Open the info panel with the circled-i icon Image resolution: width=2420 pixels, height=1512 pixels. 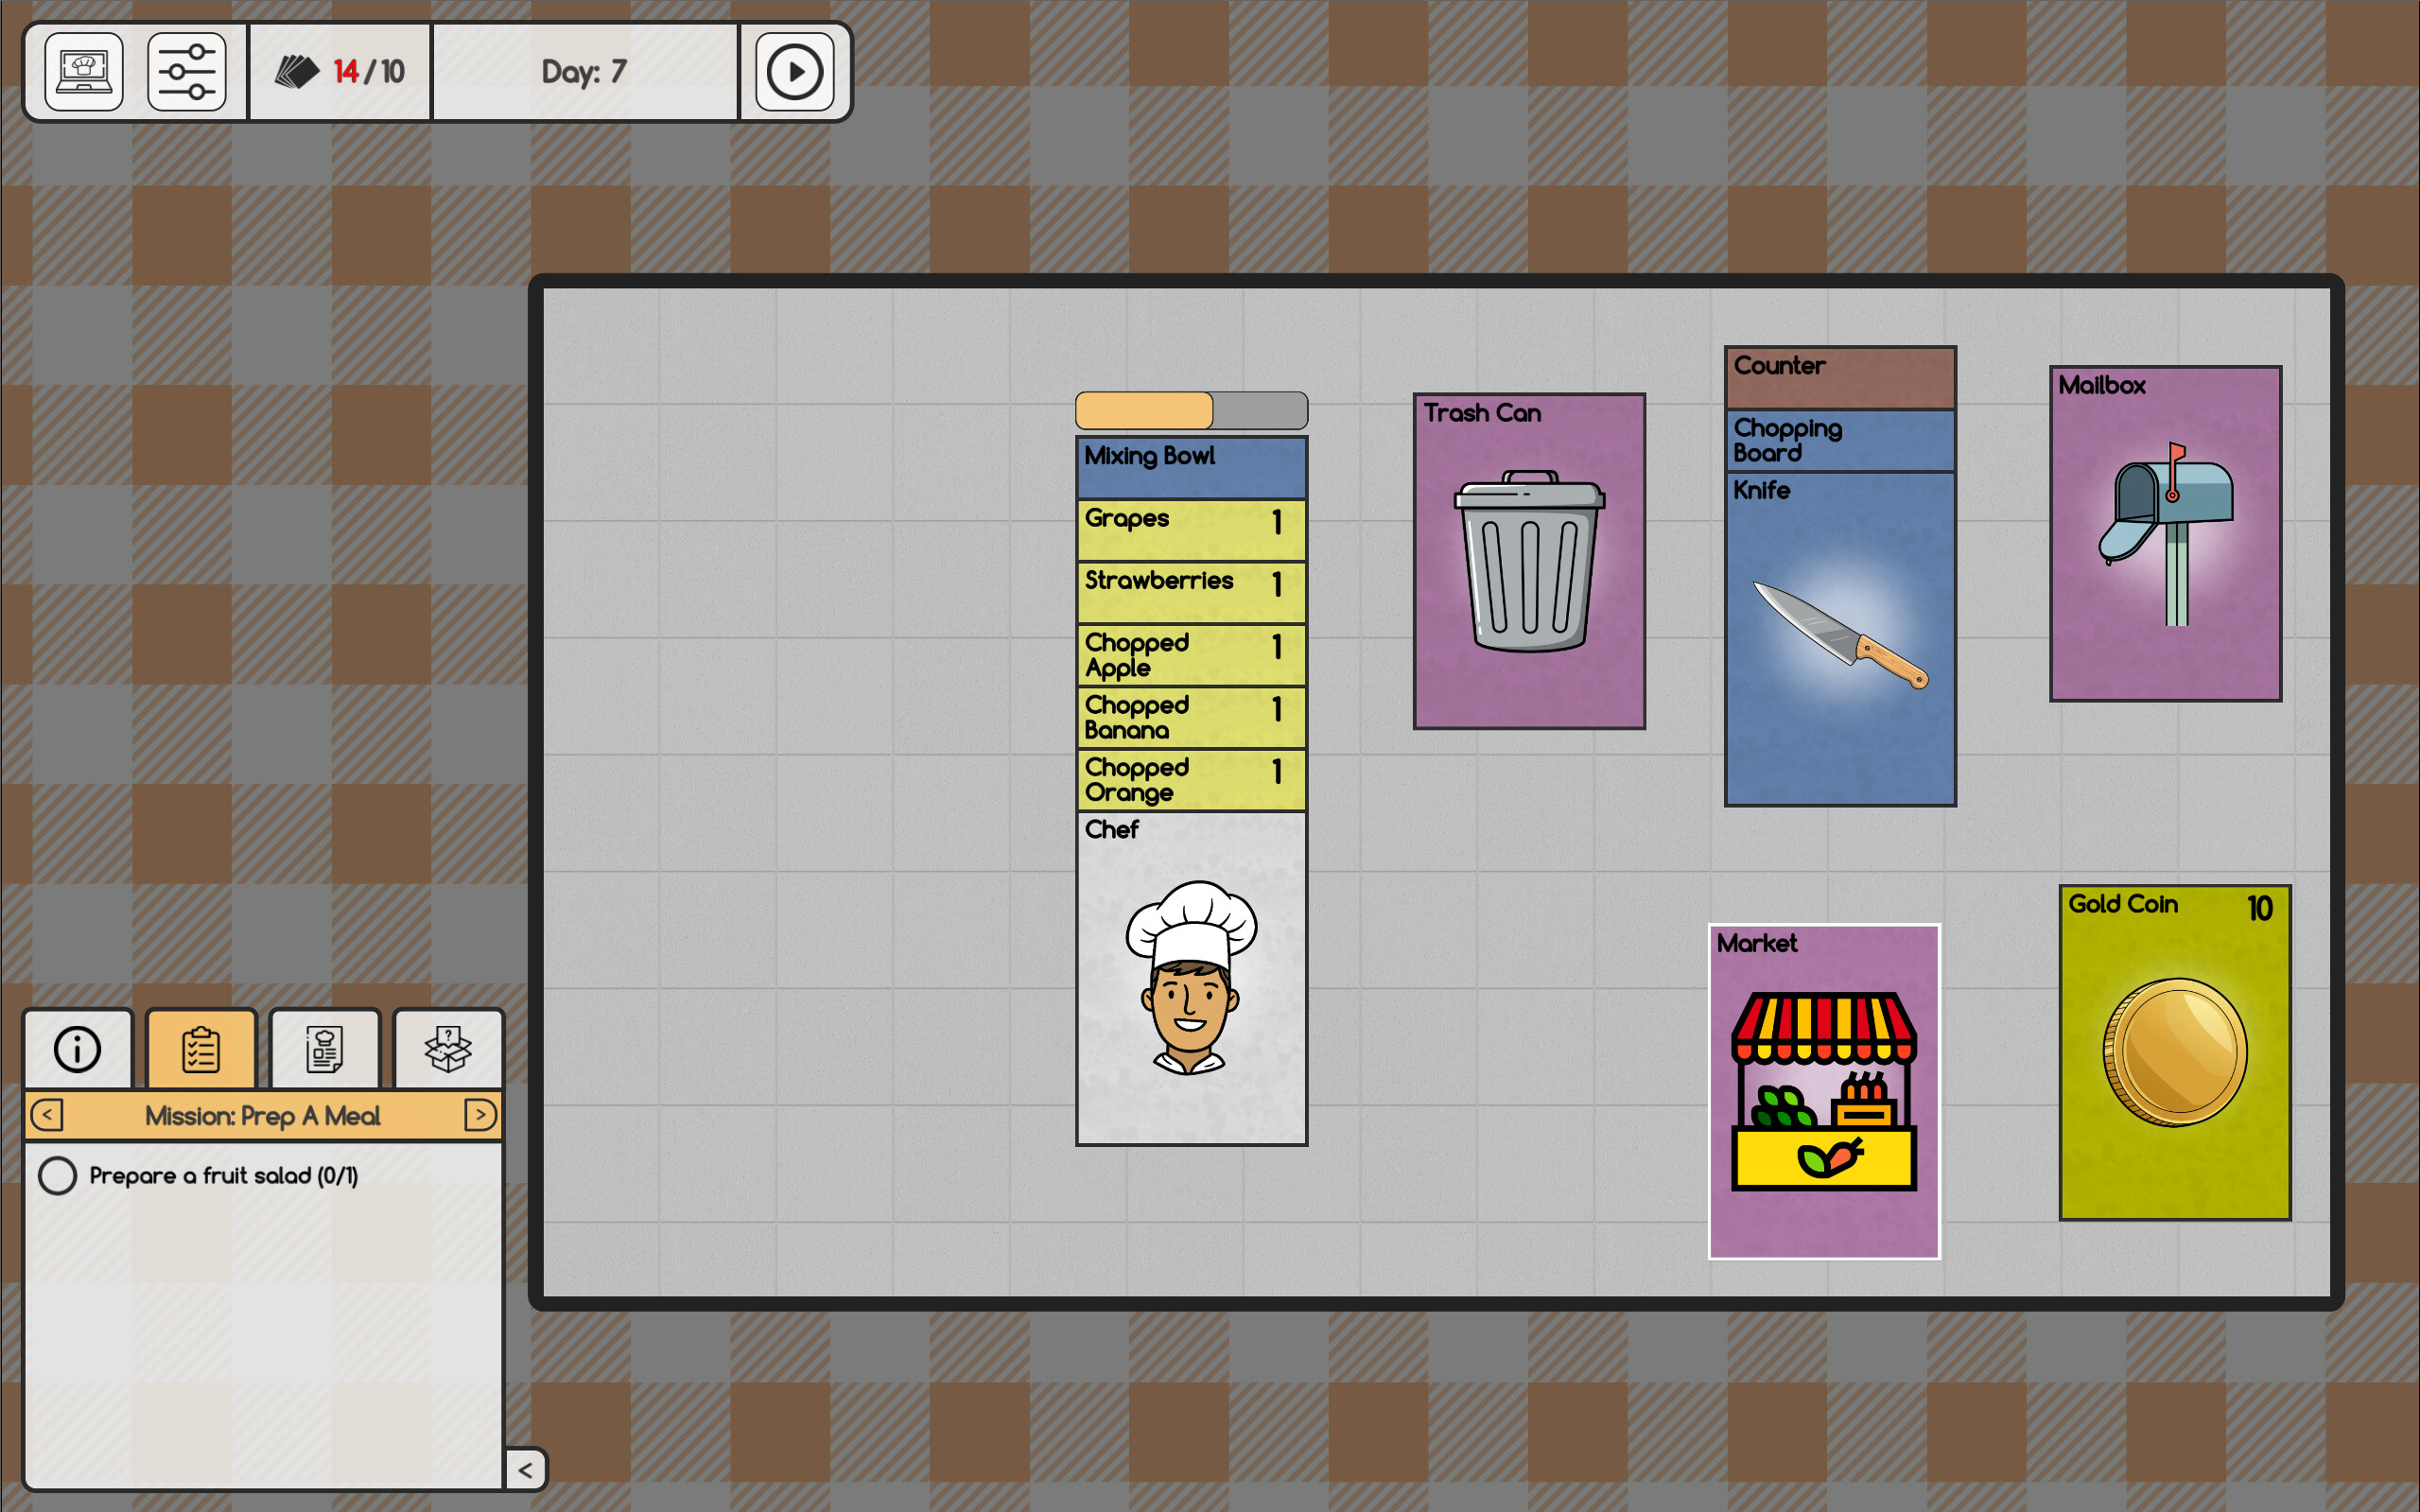click(x=77, y=1049)
